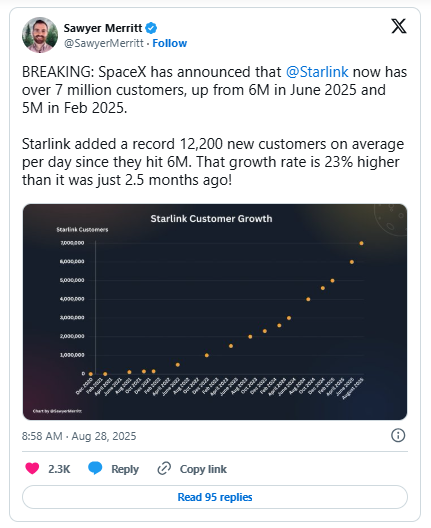Open Sawyer Merritt's profile picture

coord(40,35)
